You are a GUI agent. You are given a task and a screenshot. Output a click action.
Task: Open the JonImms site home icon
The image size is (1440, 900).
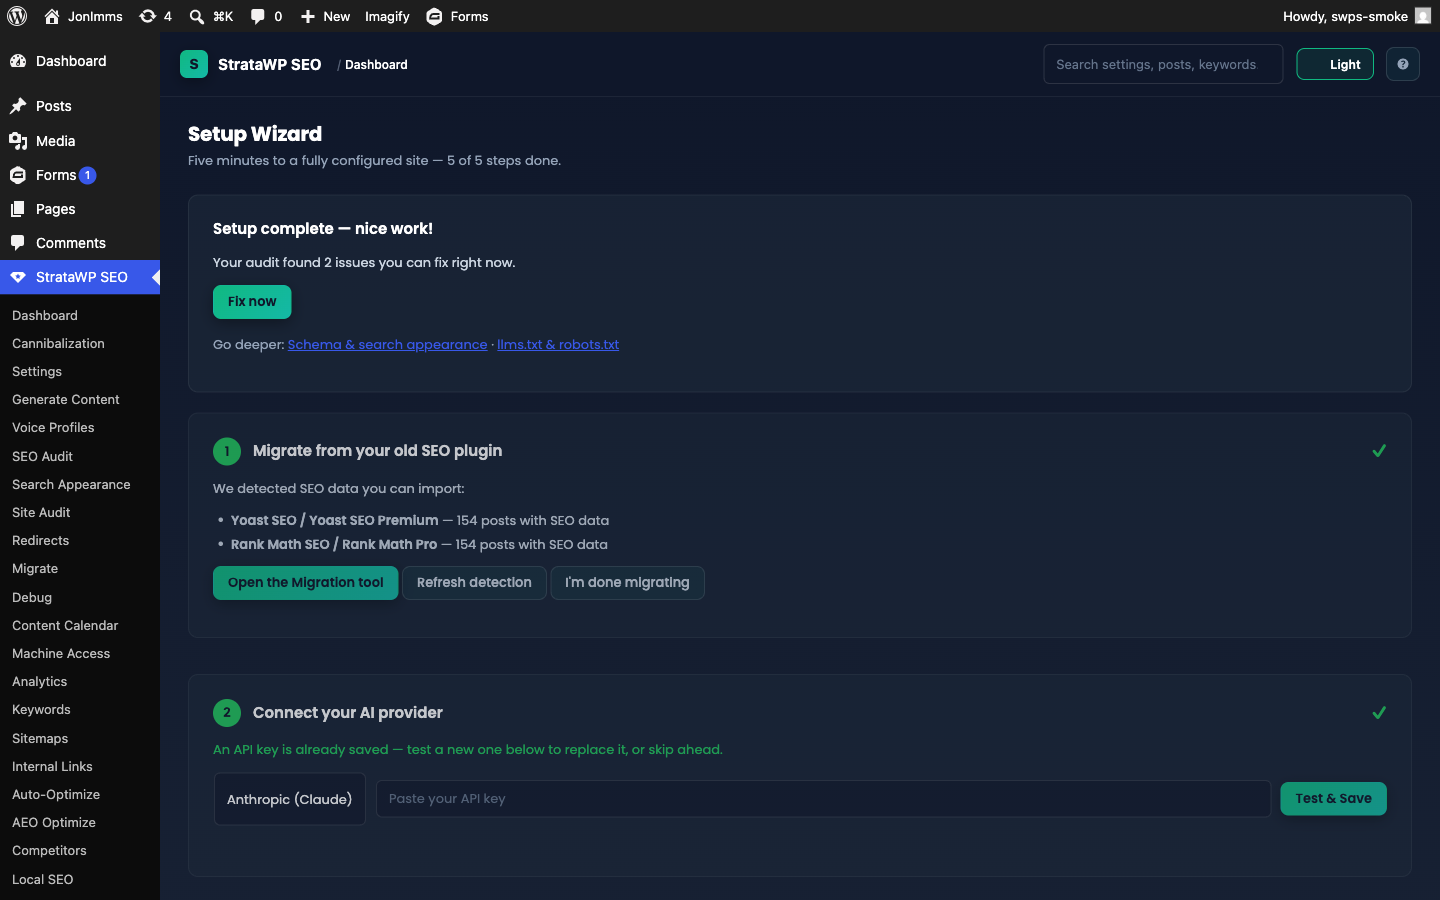pos(52,16)
